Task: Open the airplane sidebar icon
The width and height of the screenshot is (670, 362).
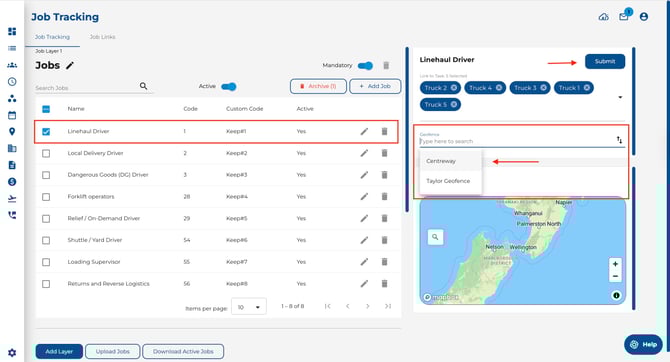Action: pyautogui.click(x=12, y=198)
